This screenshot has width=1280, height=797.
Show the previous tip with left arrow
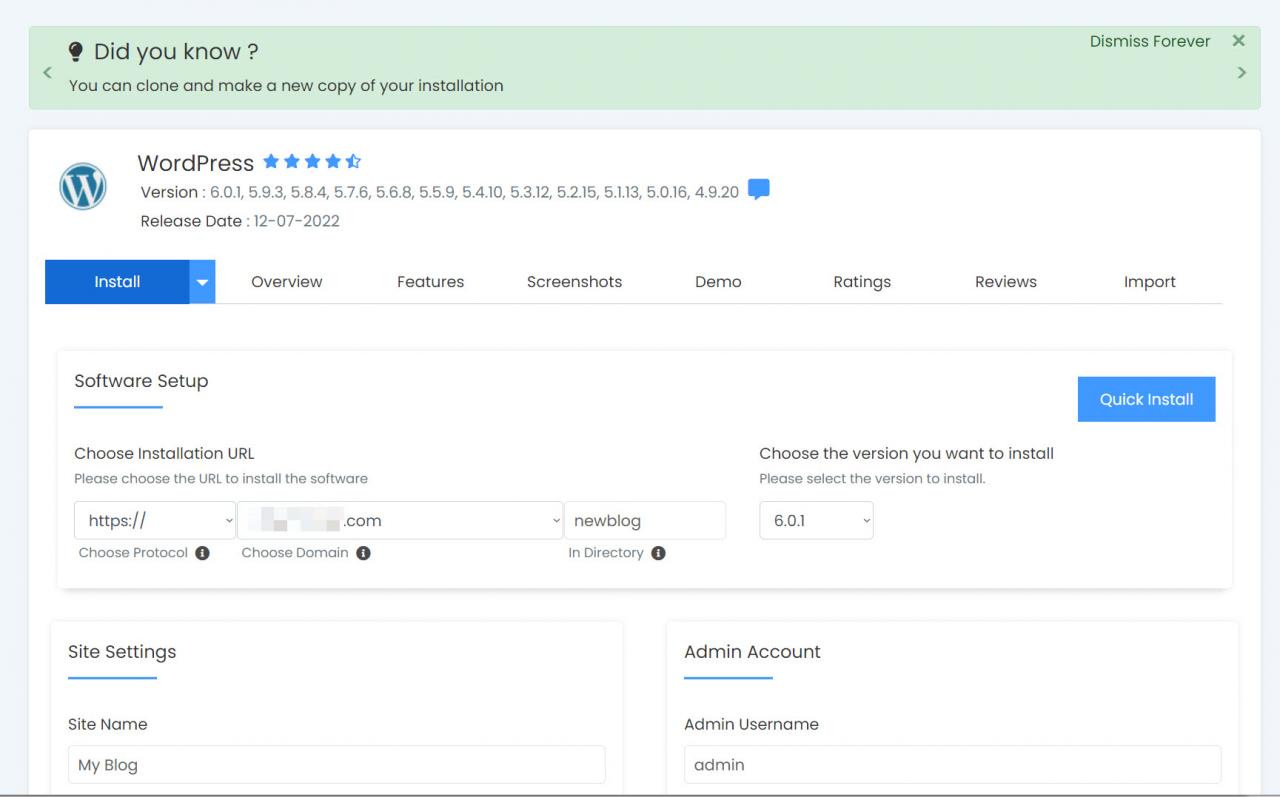pyautogui.click(x=46, y=72)
